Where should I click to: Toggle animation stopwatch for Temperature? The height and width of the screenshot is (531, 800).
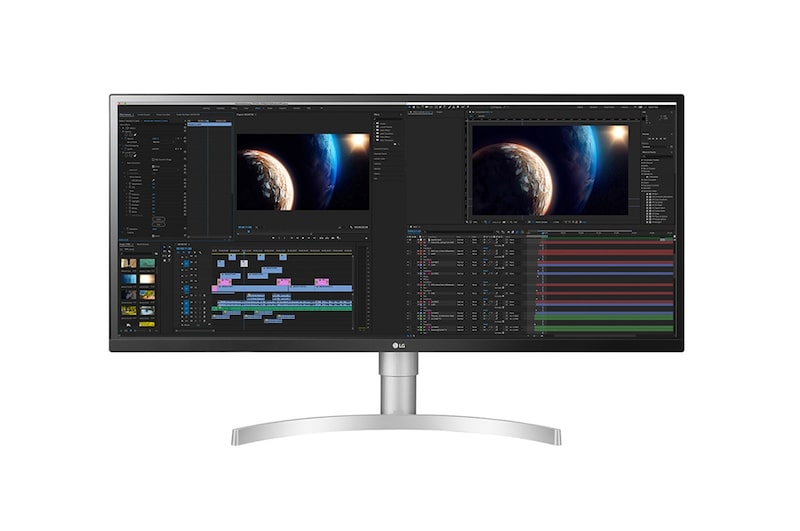(130, 184)
